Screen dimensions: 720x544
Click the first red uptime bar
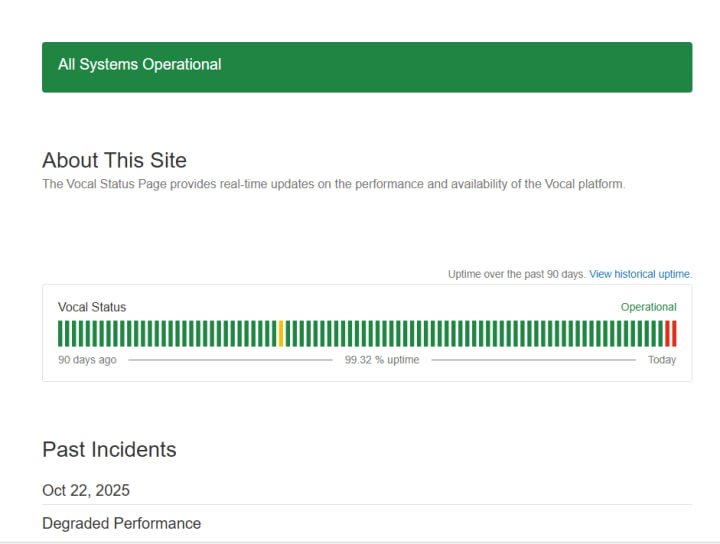[667, 333]
